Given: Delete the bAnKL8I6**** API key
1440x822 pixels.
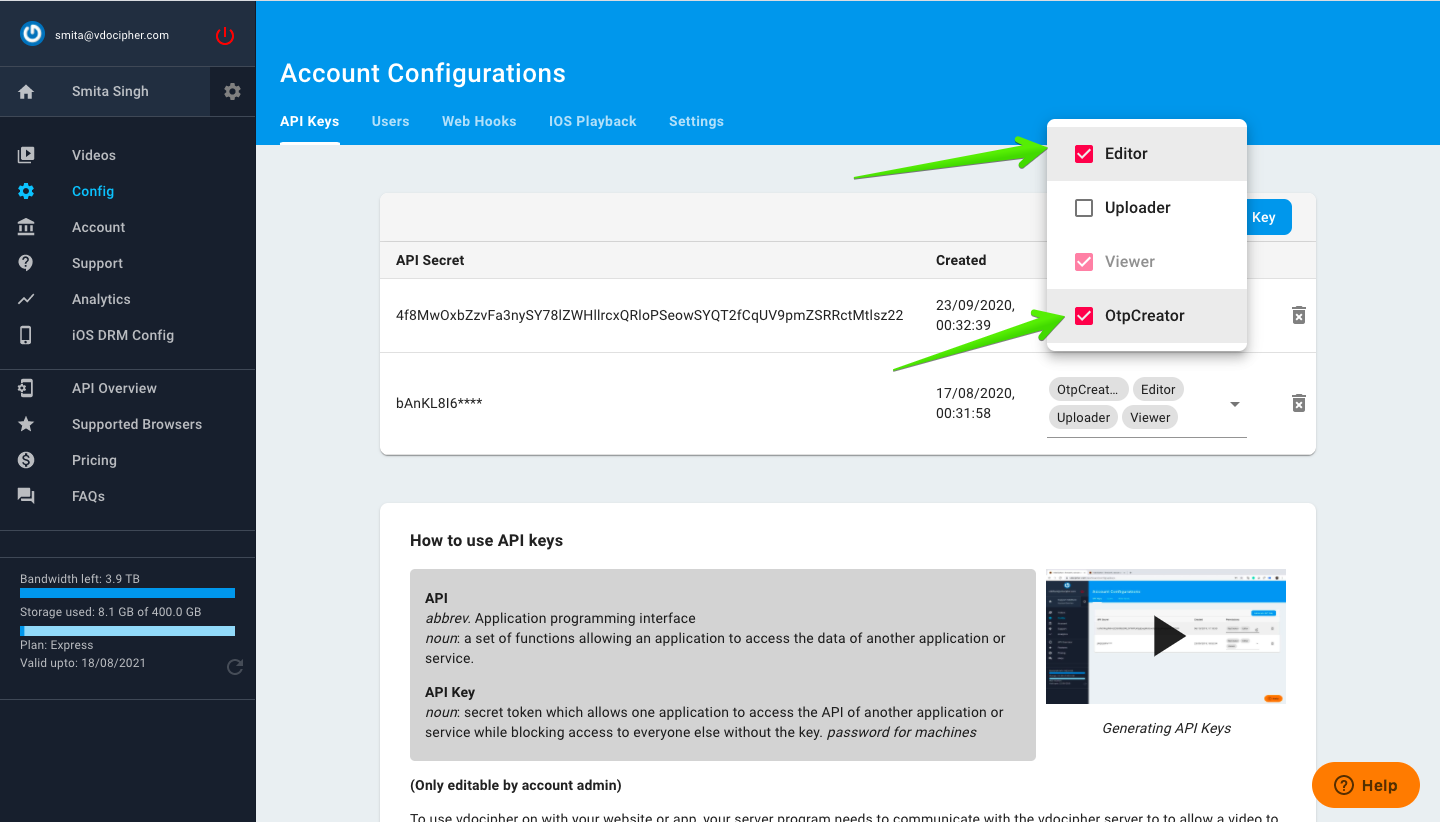Looking at the screenshot, I should click(1299, 403).
